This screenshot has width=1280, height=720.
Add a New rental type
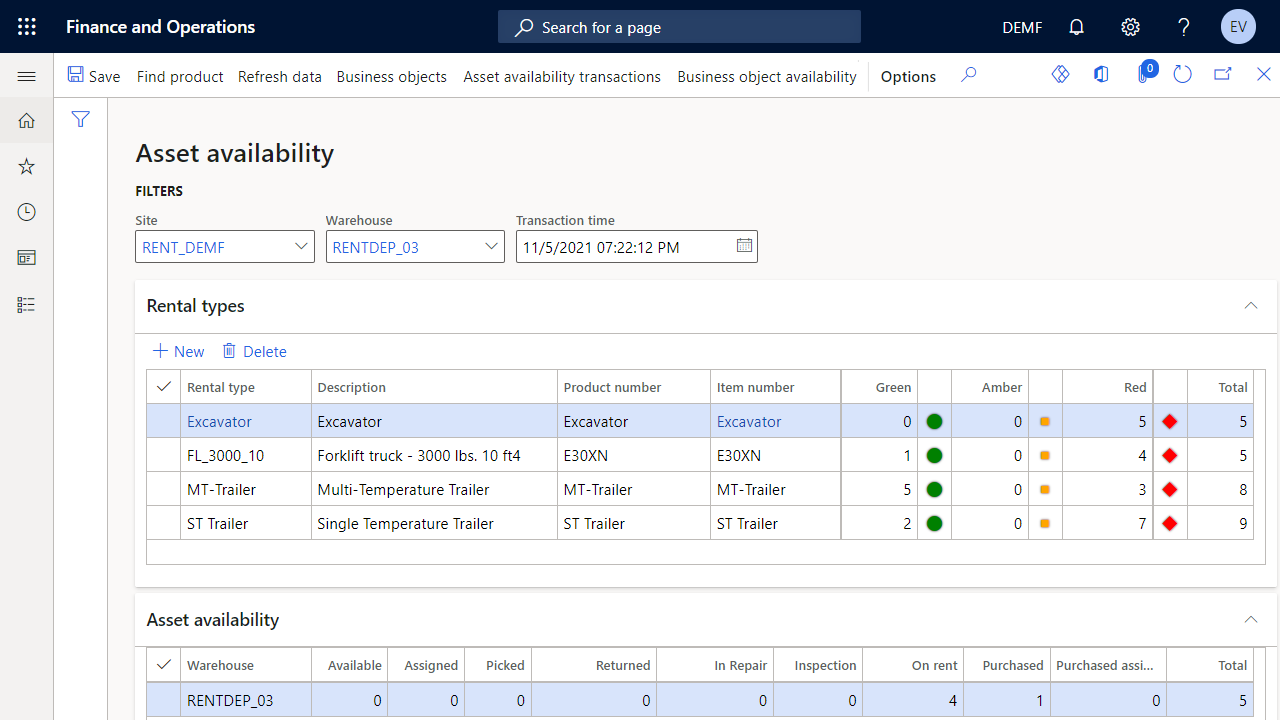(178, 351)
